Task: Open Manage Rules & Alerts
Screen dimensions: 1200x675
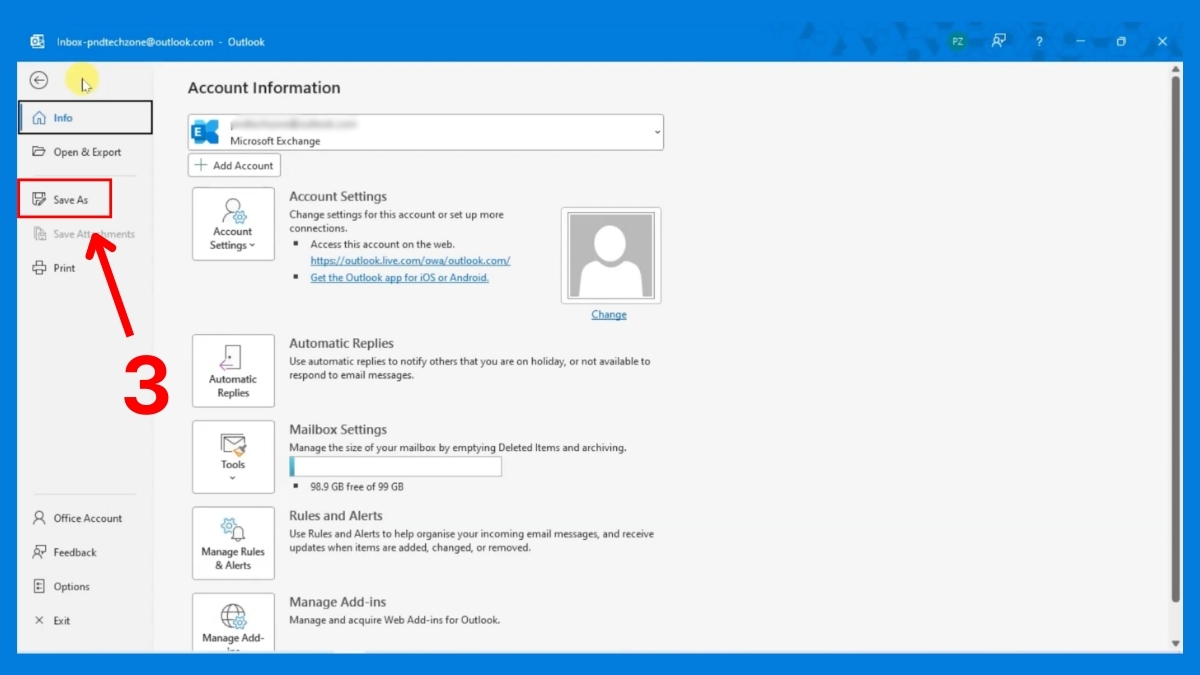Action: click(233, 543)
